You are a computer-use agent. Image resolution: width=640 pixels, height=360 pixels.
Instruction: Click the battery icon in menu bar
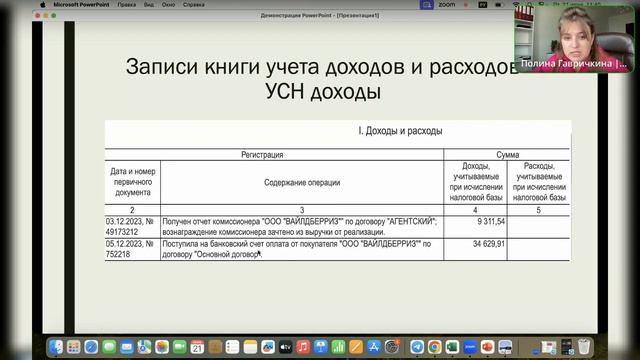[x=499, y=5]
